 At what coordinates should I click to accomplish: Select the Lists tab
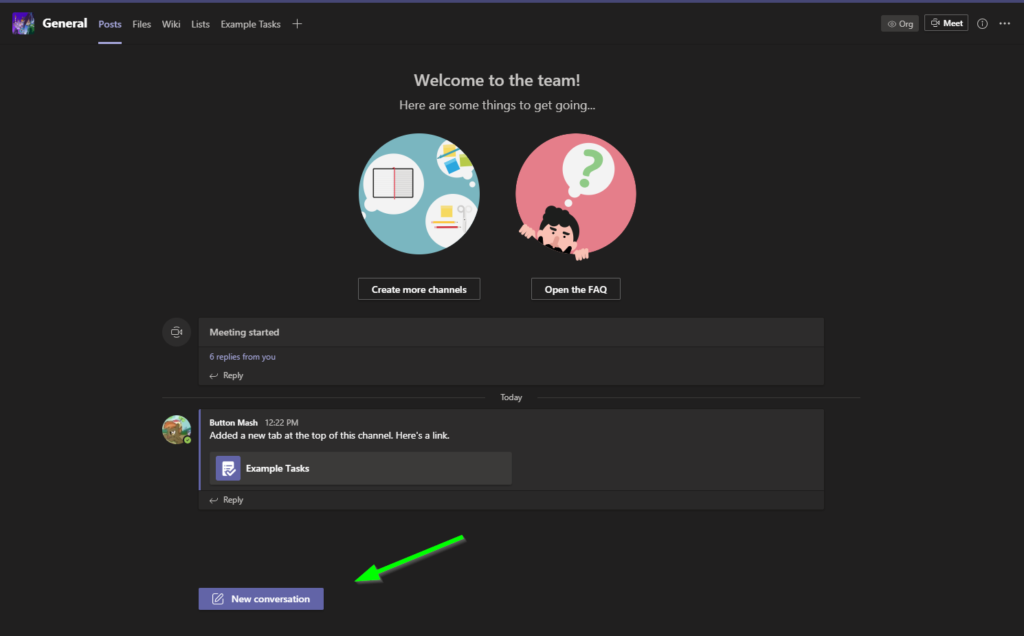200,24
